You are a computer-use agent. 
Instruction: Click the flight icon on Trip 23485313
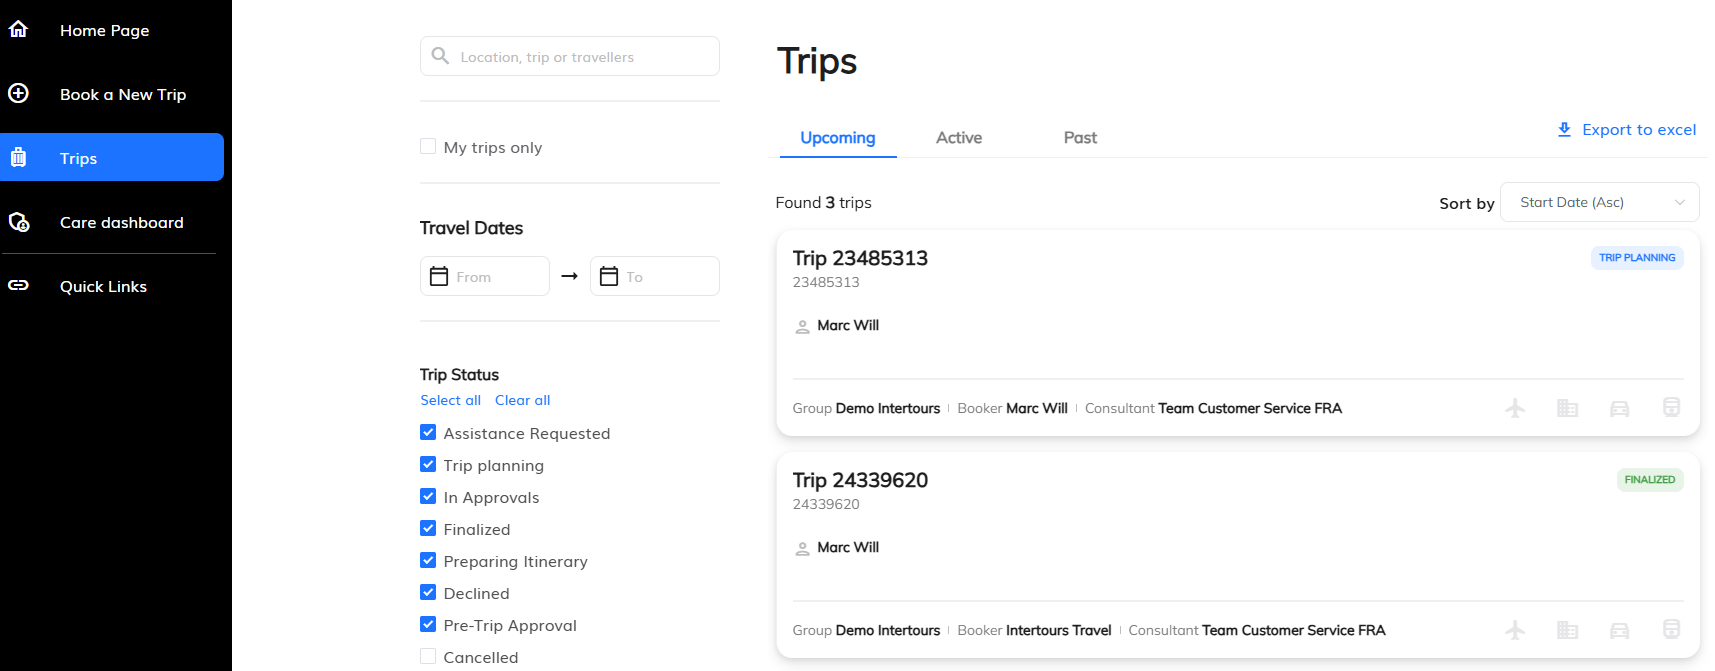(x=1515, y=408)
